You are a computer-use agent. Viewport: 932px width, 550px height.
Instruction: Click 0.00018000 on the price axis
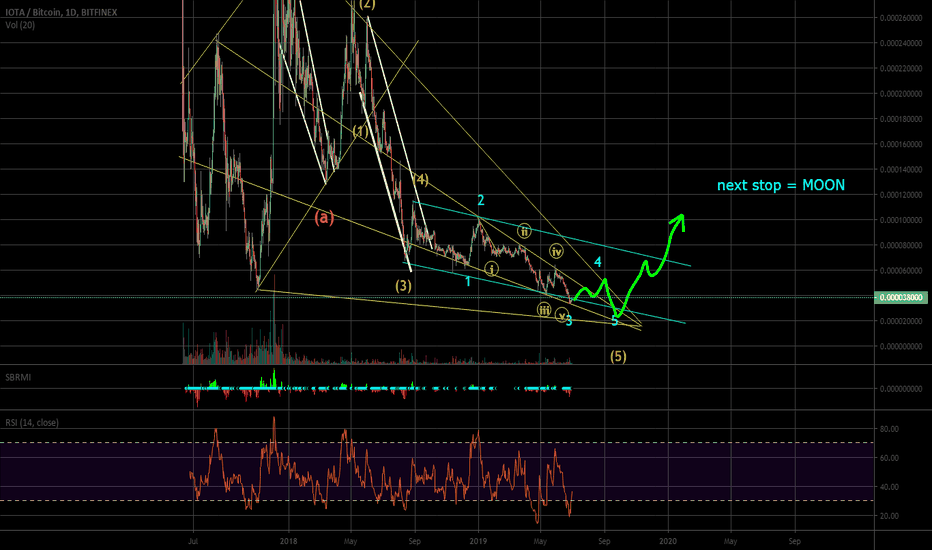tap(901, 119)
